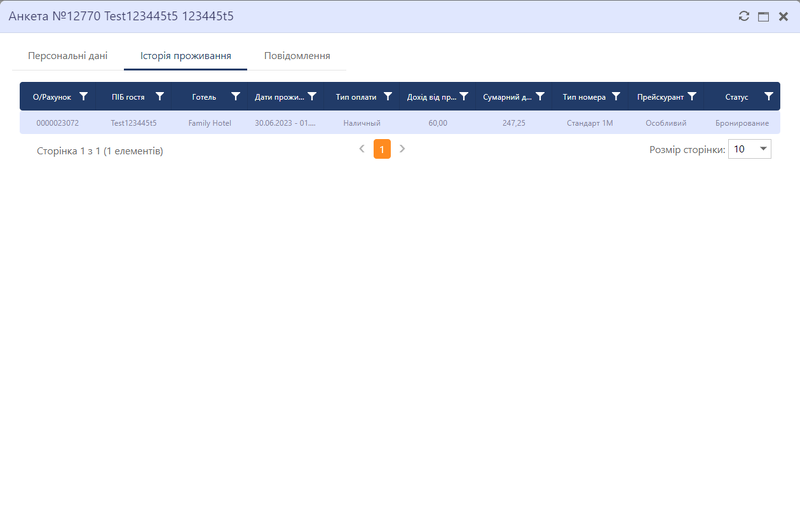This screenshot has width=800, height=515.
Task: Close the Анкета №12770 dialog
Action: (783, 17)
